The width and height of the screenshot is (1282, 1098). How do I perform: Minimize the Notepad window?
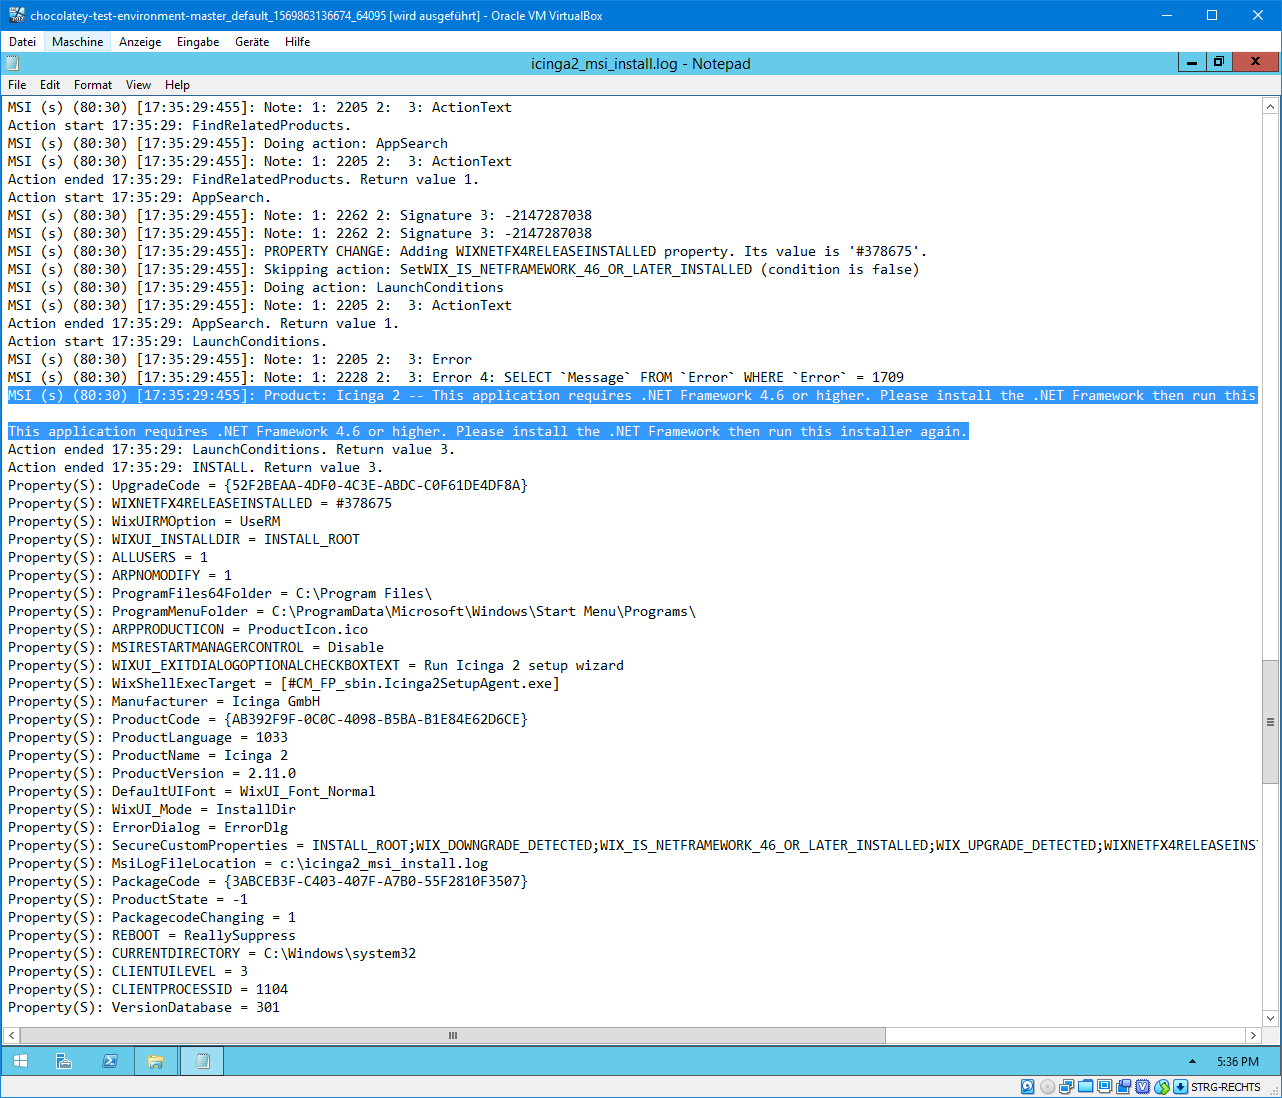[x=1191, y=62]
